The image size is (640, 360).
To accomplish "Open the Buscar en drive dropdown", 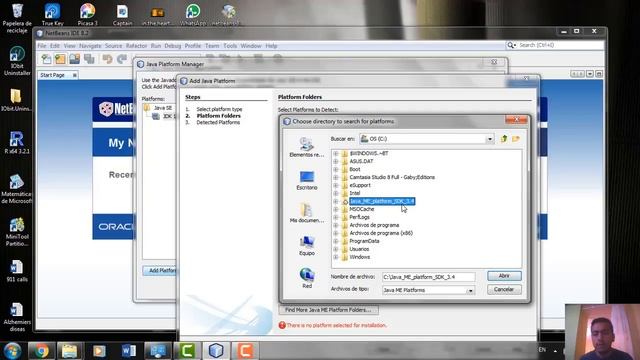I will click(x=490, y=139).
